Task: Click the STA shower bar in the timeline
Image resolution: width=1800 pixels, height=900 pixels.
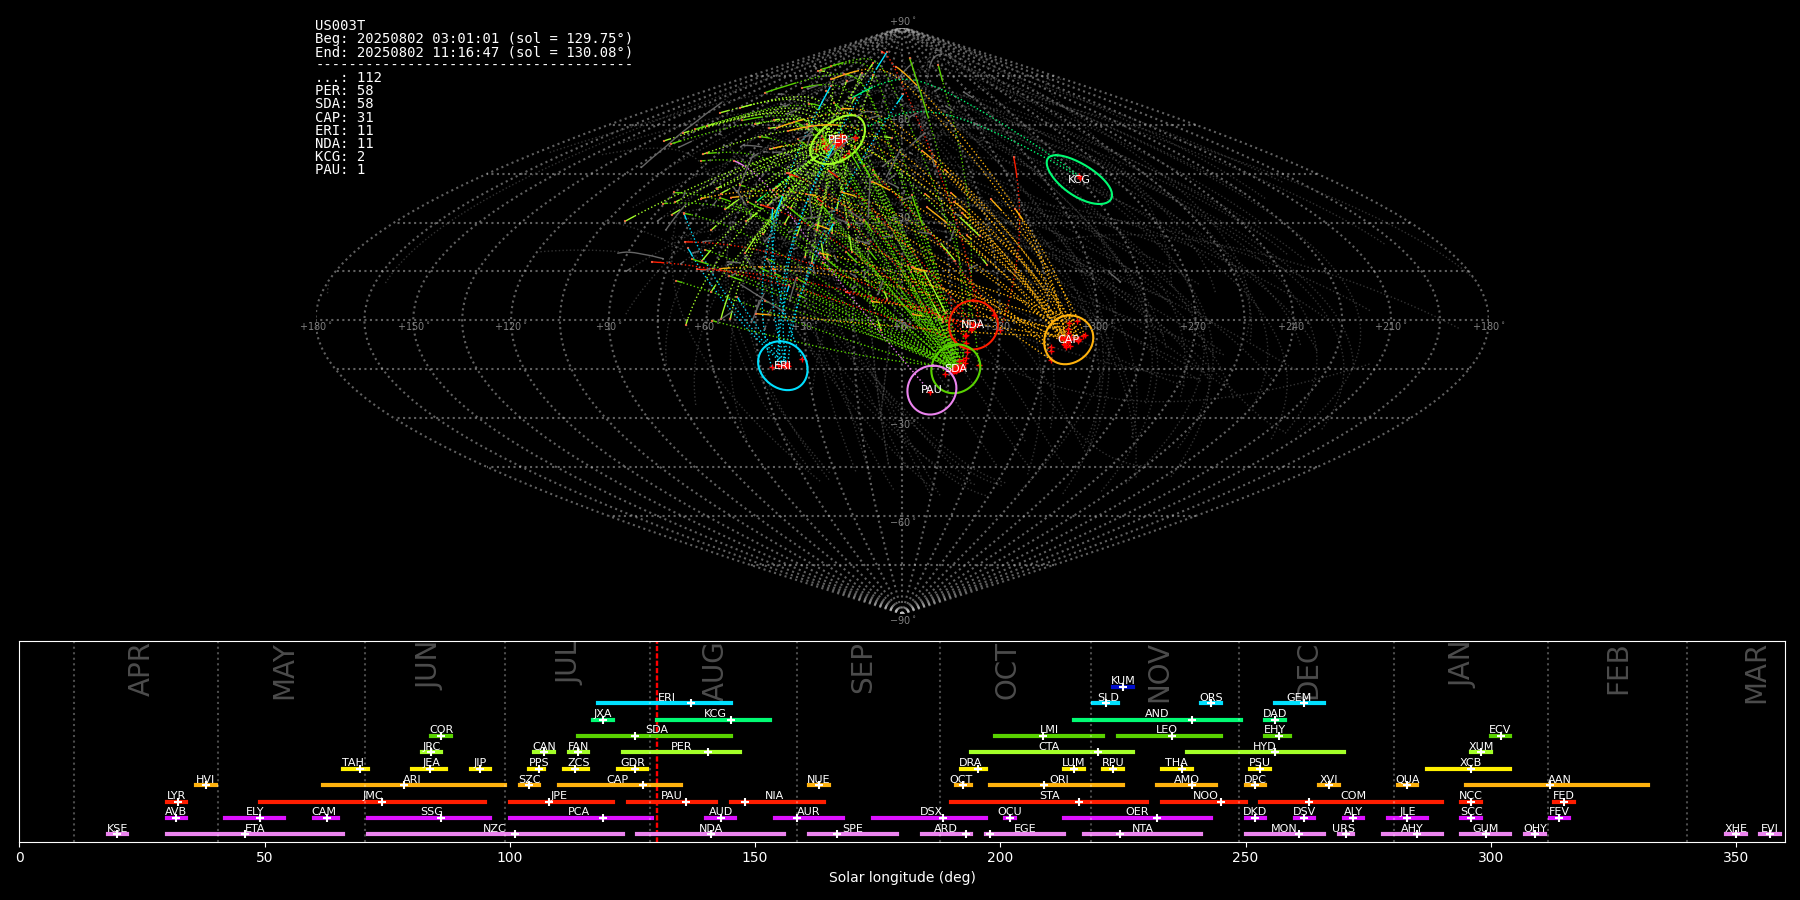Action: (1049, 802)
